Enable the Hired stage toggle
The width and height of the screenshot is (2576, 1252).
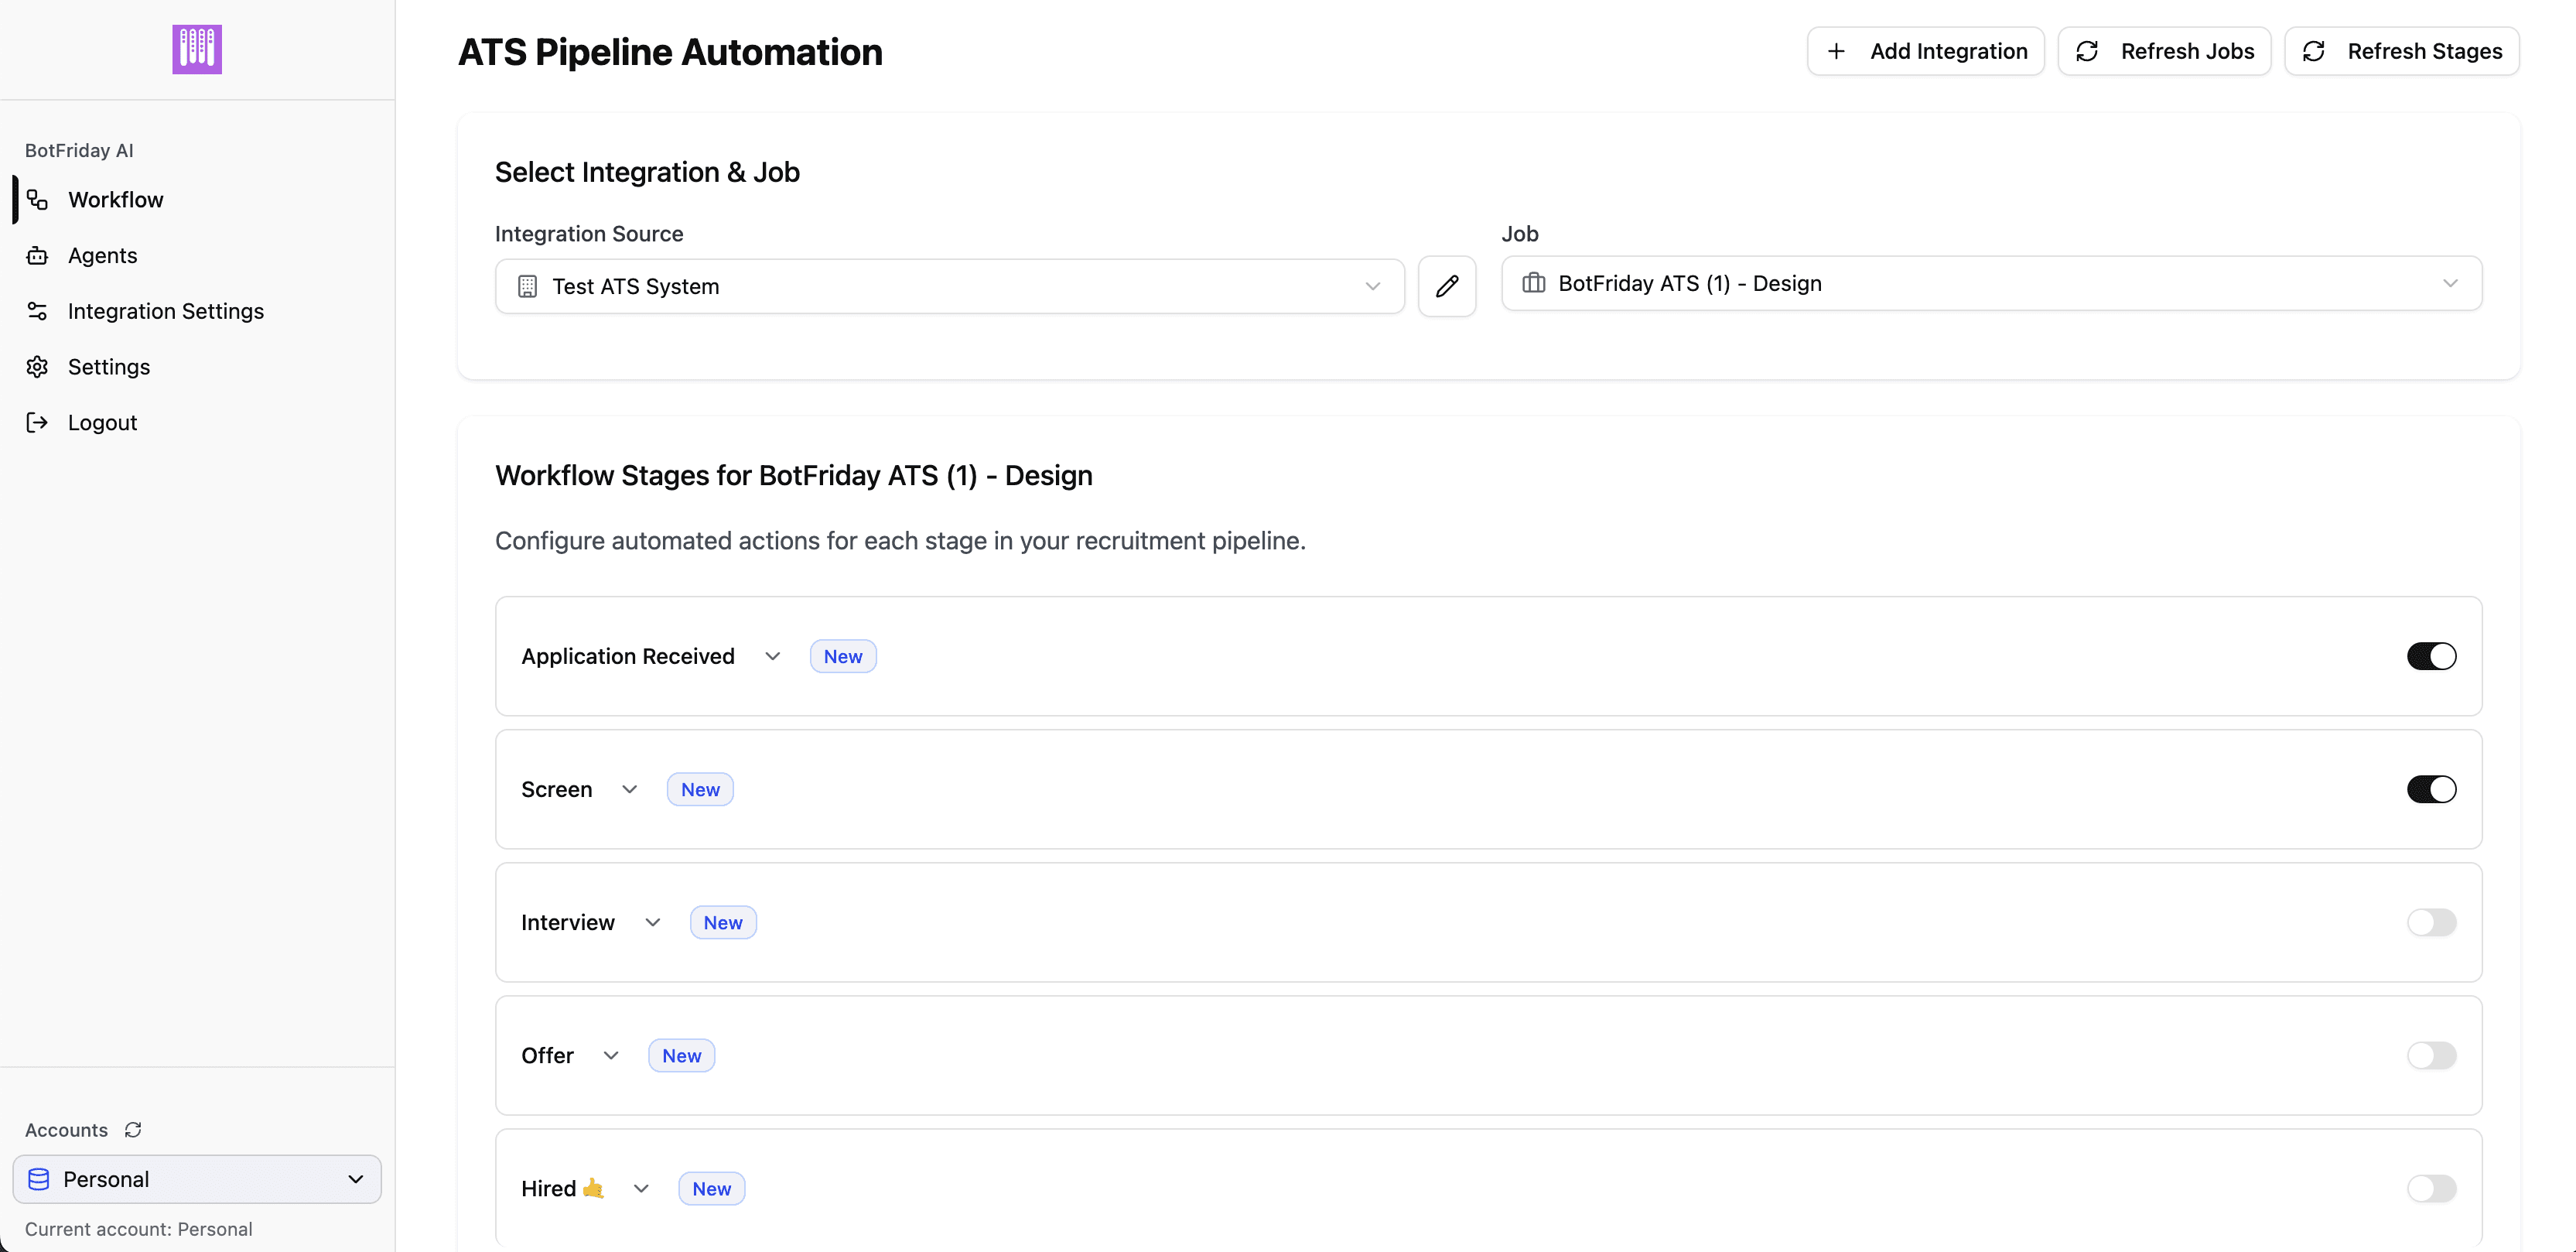coord(2431,1188)
